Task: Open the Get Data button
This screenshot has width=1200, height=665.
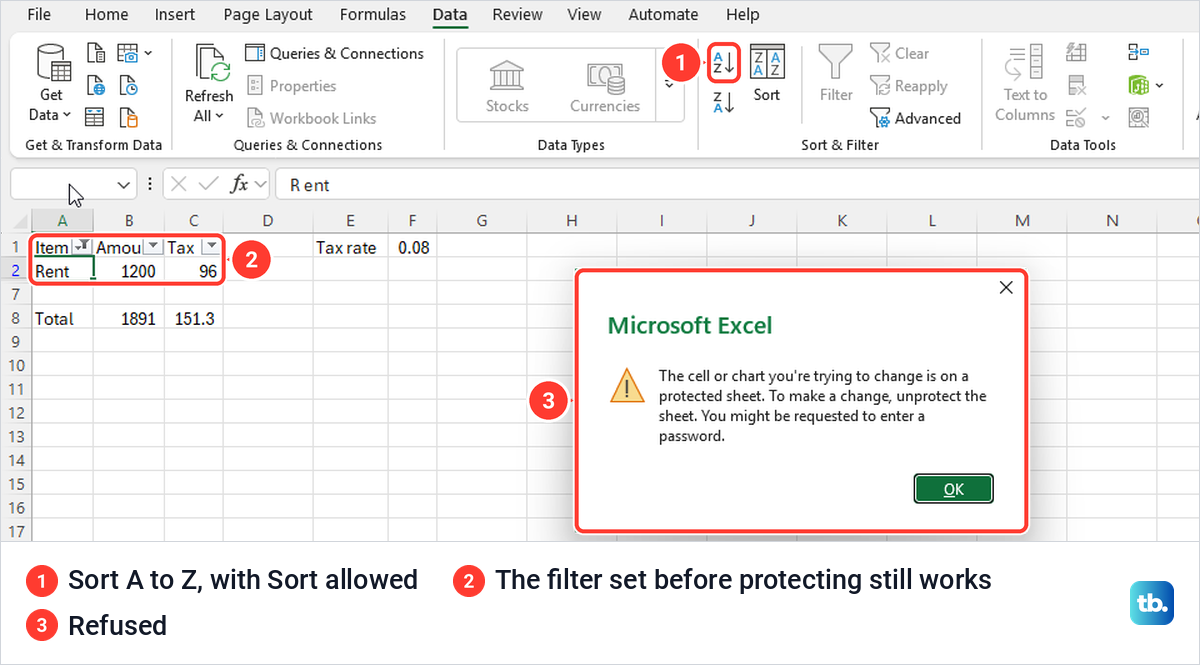Action: pyautogui.click(x=51, y=83)
